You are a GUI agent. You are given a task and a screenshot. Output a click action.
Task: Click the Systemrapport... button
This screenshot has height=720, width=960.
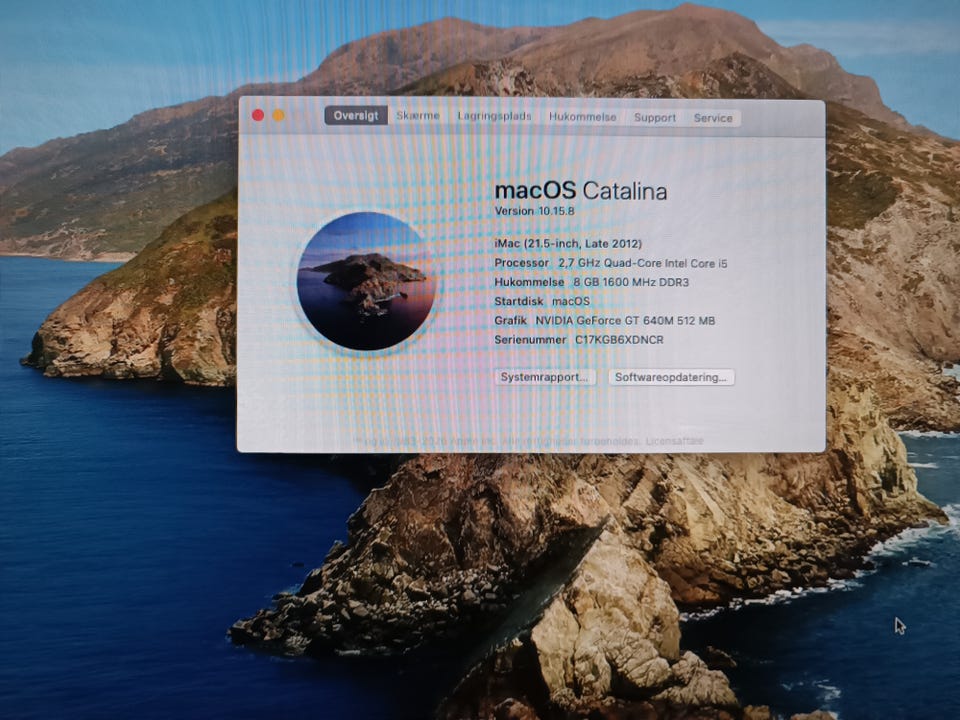[544, 377]
